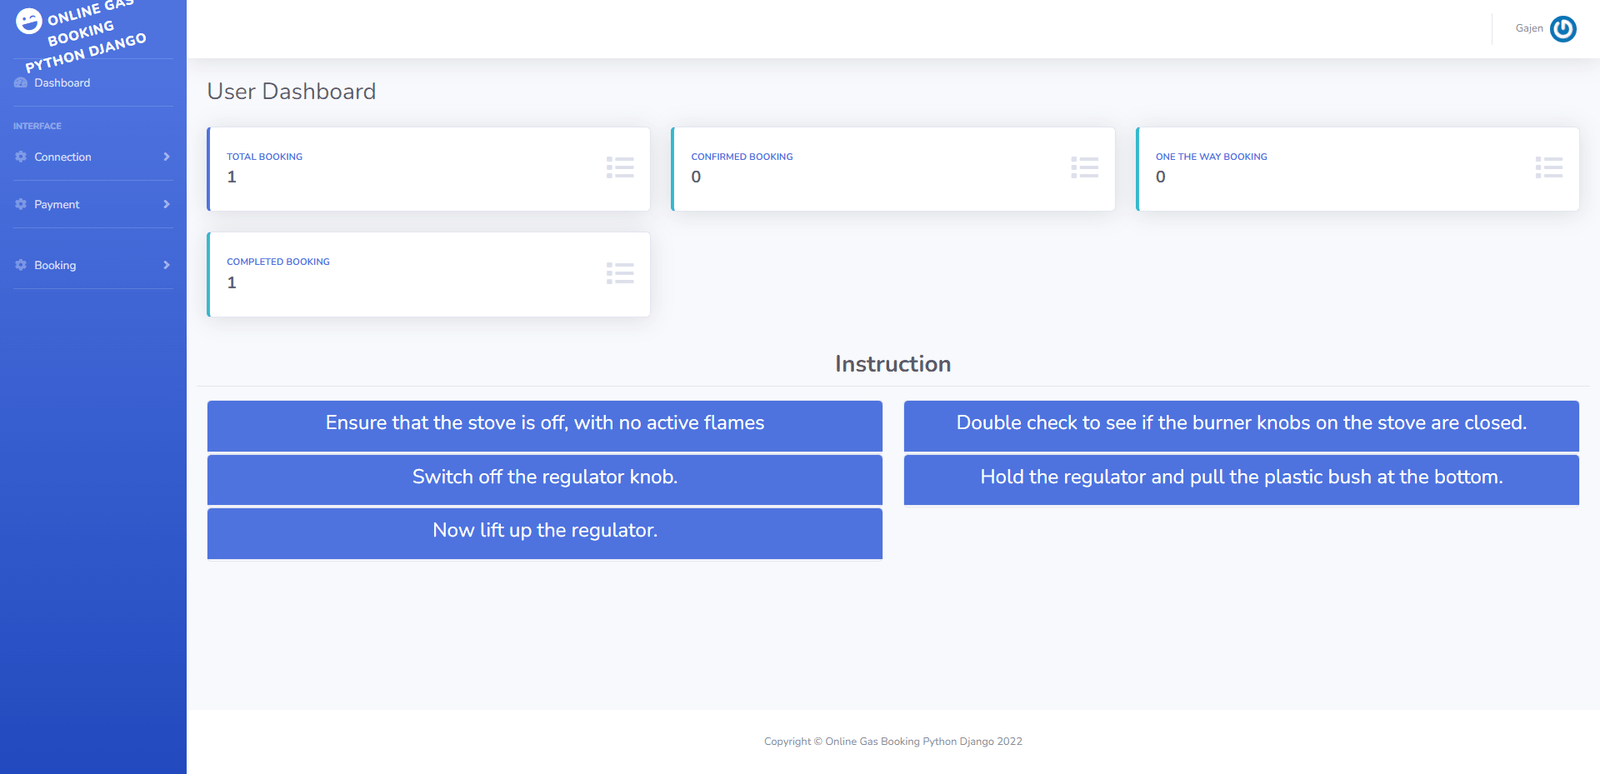Image resolution: width=1600 pixels, height=774 pixels.
Task: Click the Connection gear icon
Action: [21, 157]
